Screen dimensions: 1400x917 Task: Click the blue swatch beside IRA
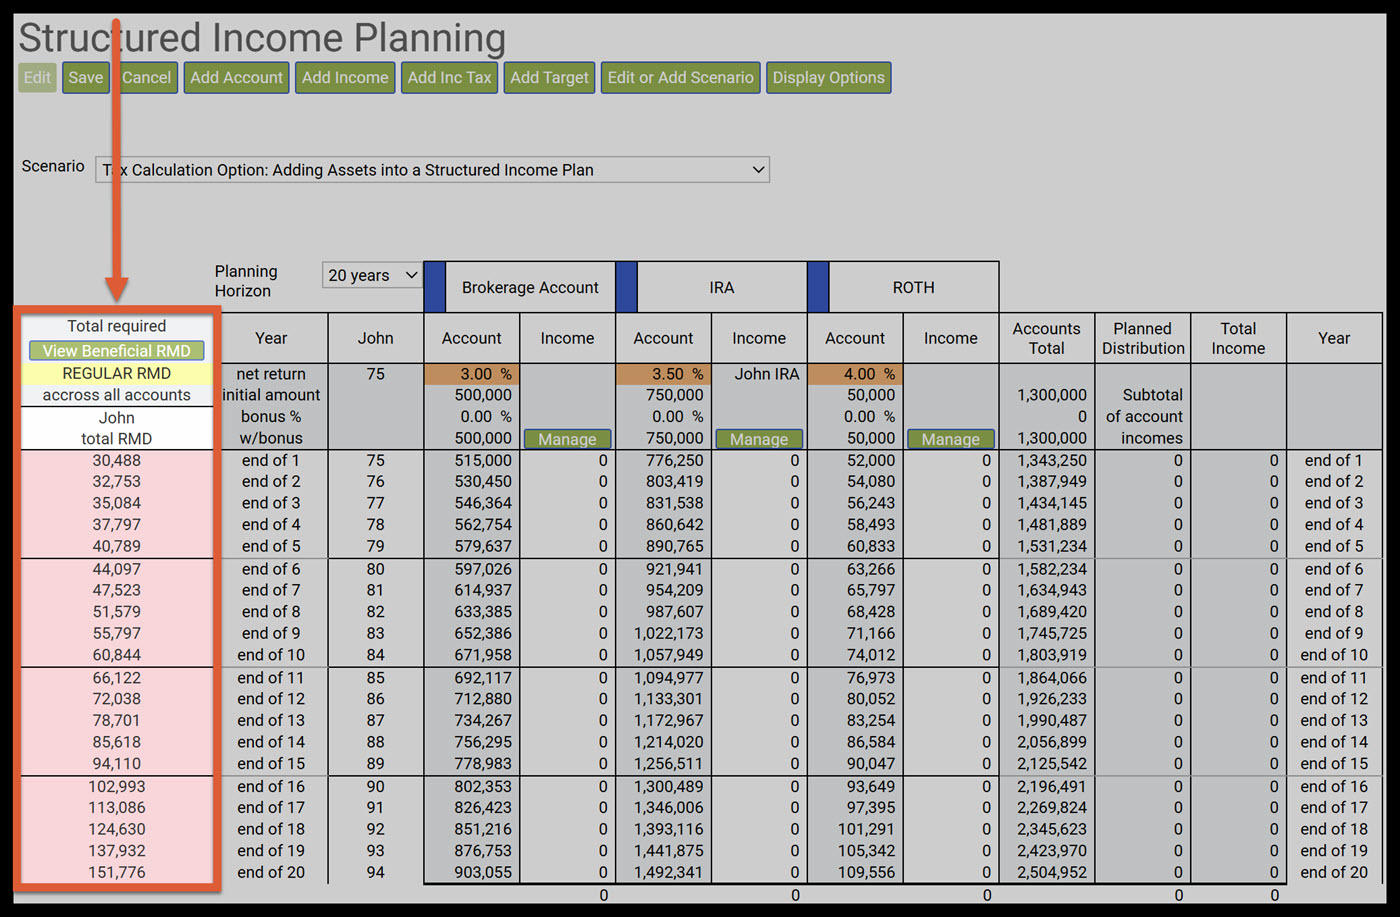click(626, 287)
